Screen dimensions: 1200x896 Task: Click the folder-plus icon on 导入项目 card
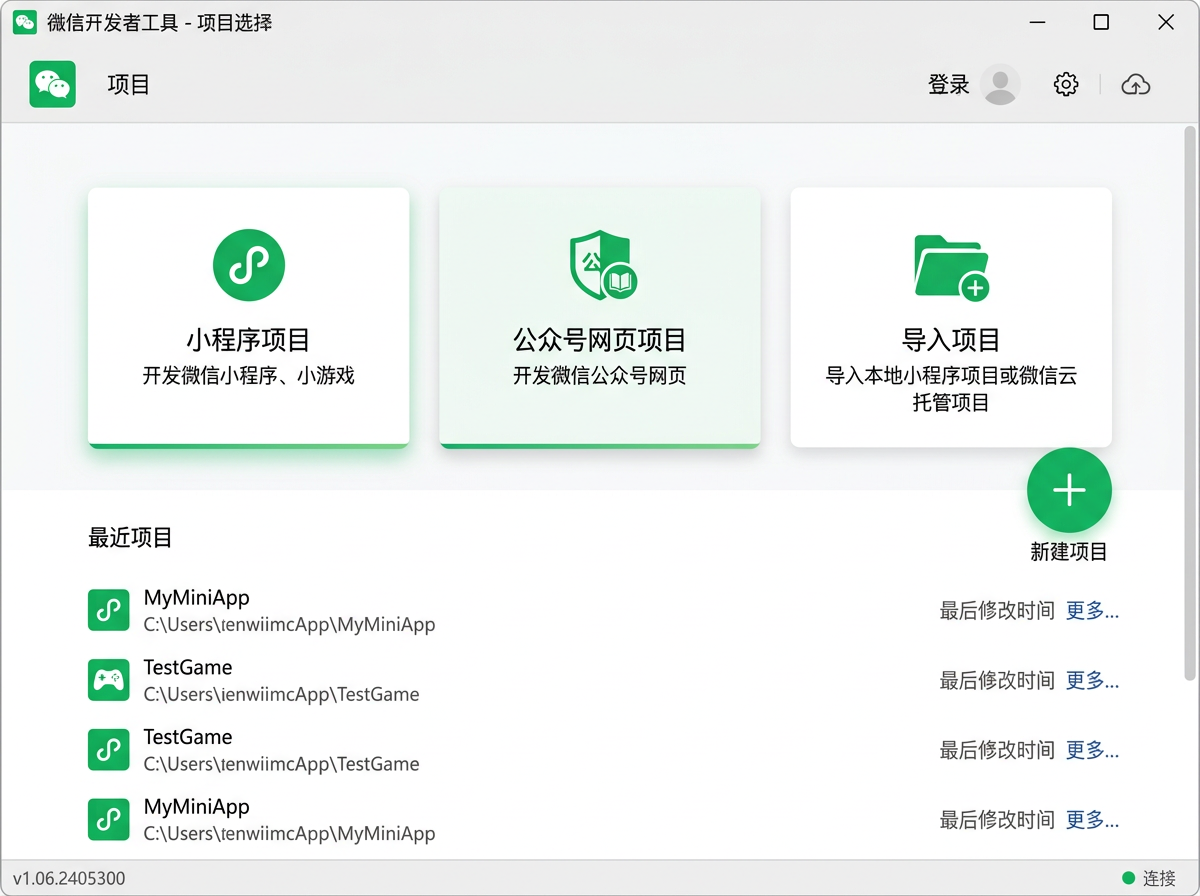click(x=951, y=267)
